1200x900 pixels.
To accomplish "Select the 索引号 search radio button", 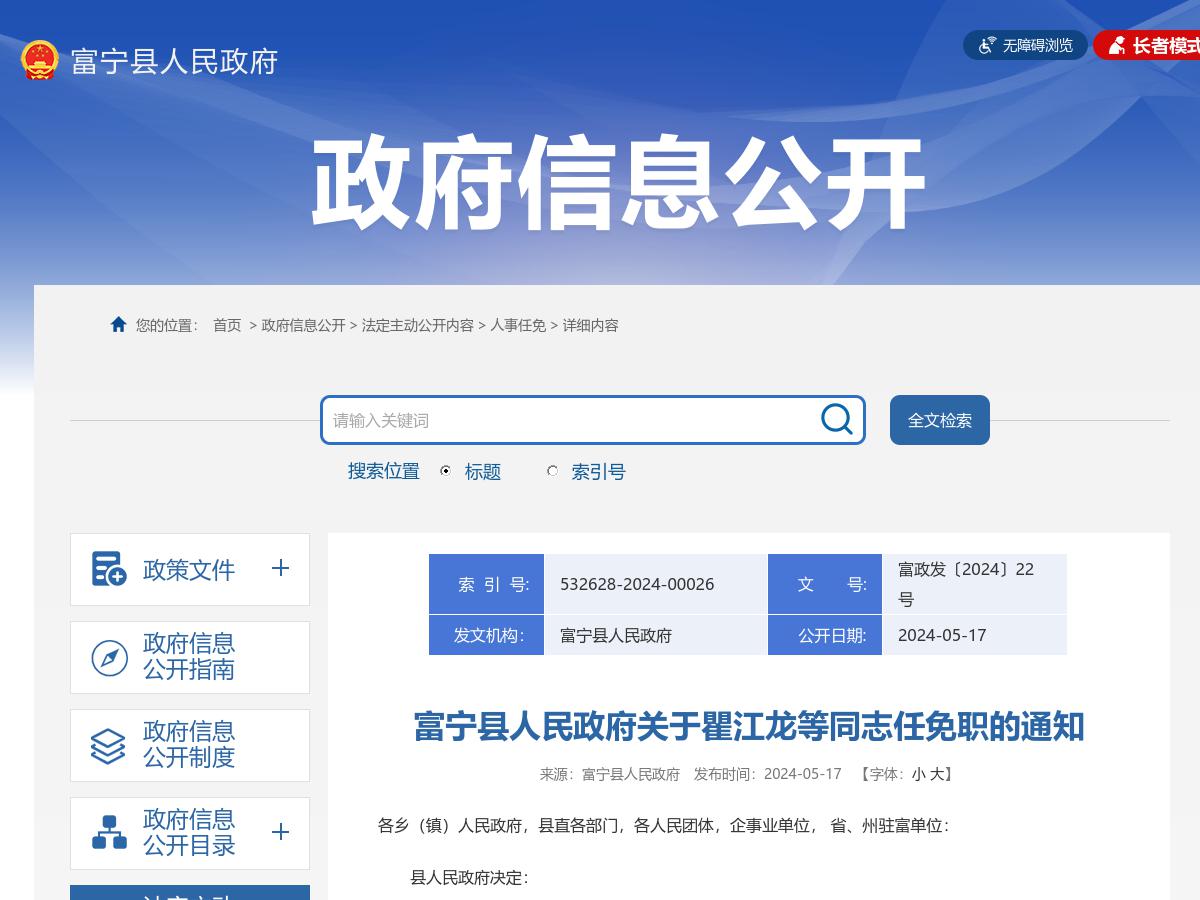I will 552,471.
